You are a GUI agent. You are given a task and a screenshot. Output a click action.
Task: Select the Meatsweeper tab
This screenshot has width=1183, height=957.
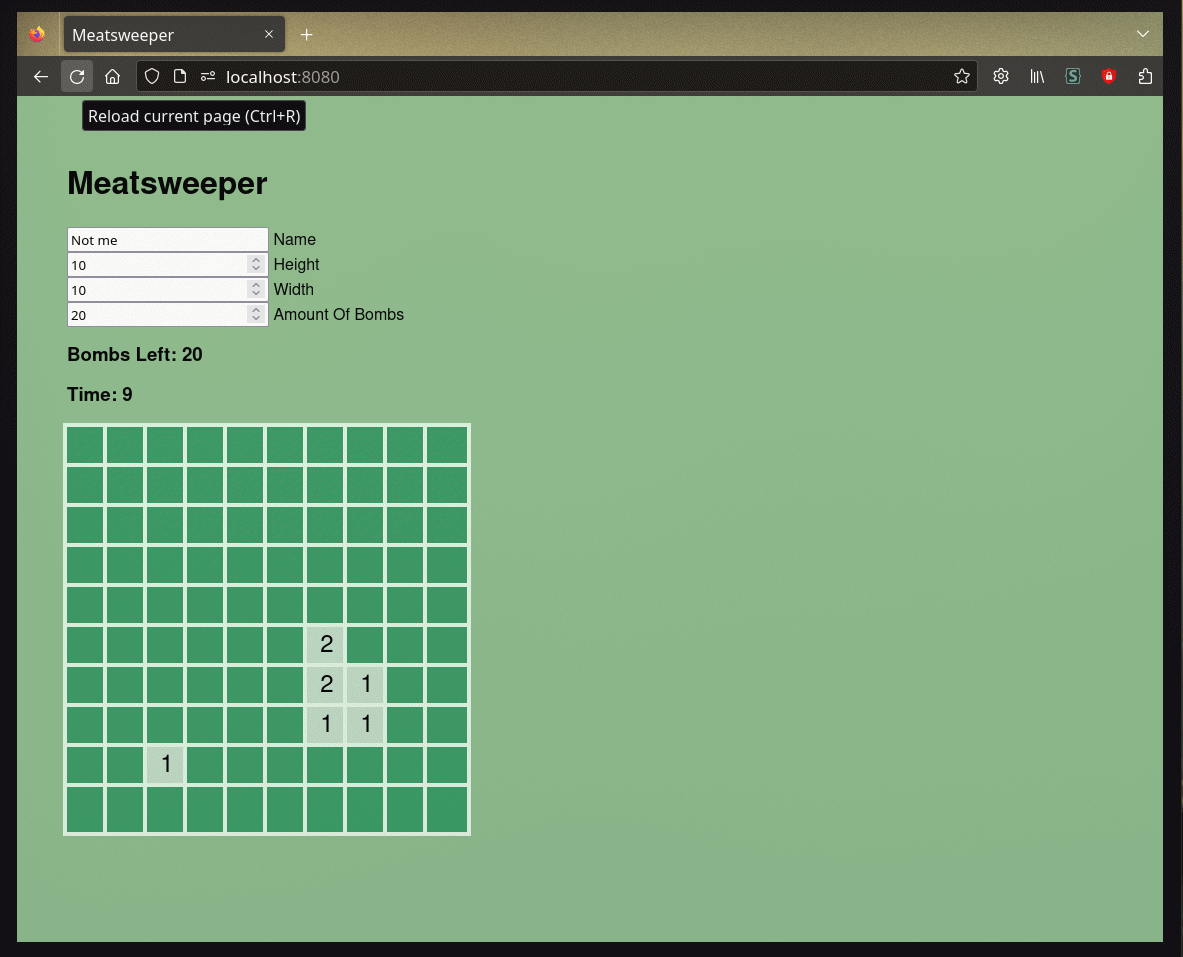[160, 35]
